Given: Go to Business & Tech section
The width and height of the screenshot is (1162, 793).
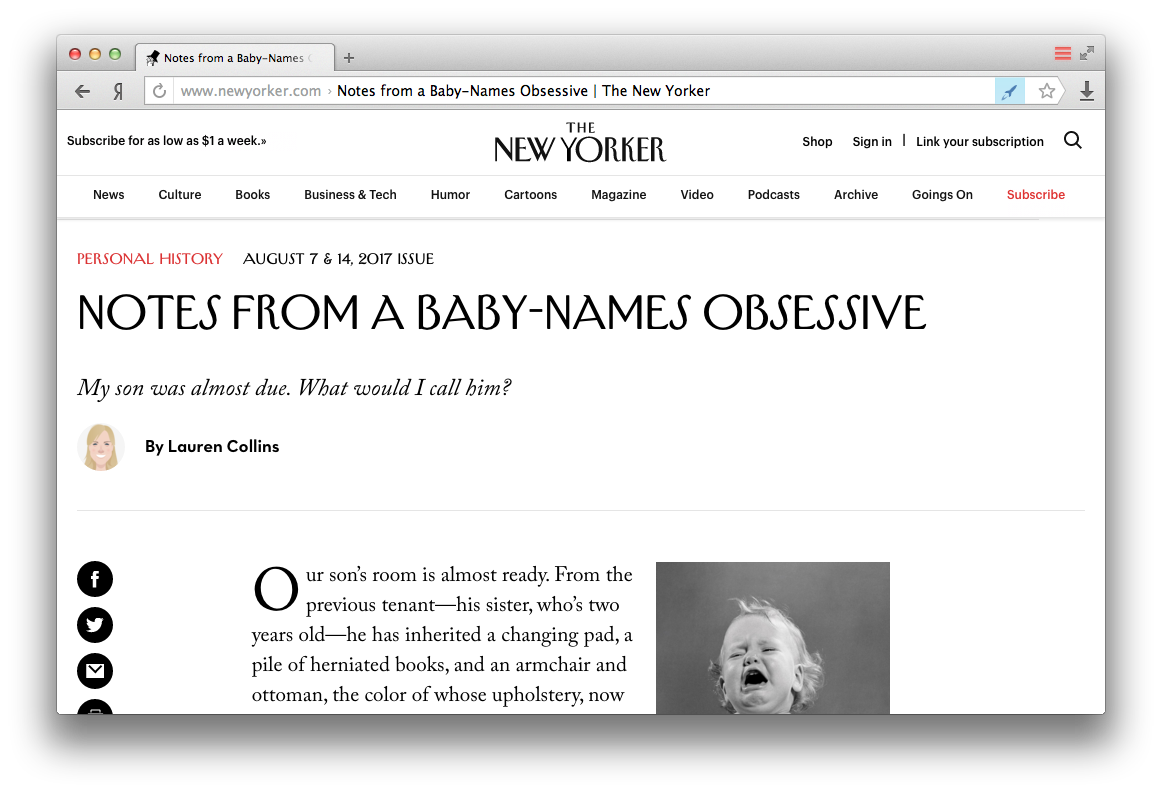Looking at the screenshot, I should pyautogui.click(x=351, y=195).
